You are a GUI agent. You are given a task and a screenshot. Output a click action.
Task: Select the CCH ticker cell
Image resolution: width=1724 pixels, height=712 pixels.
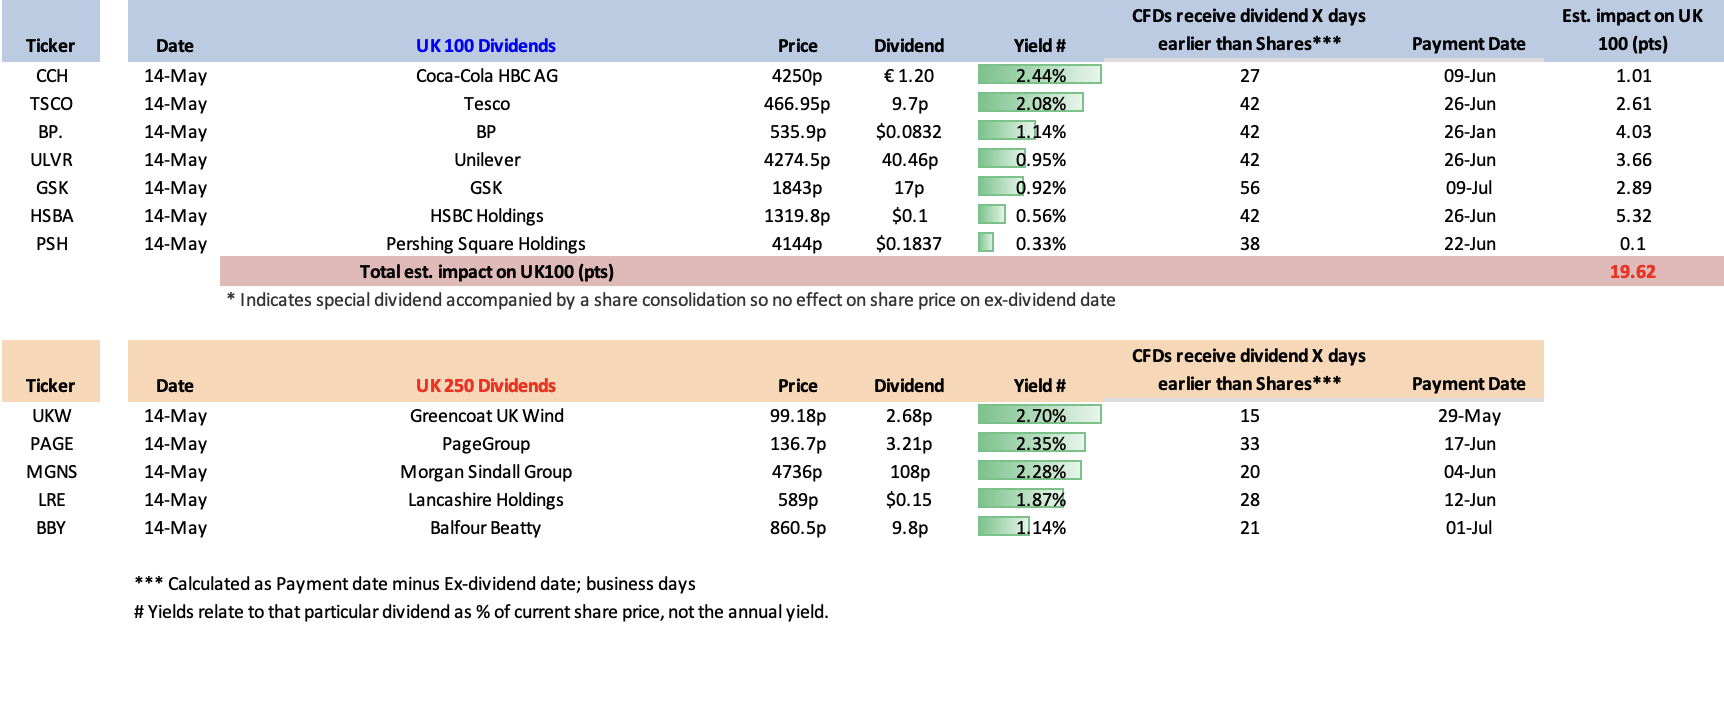point(52,76)
